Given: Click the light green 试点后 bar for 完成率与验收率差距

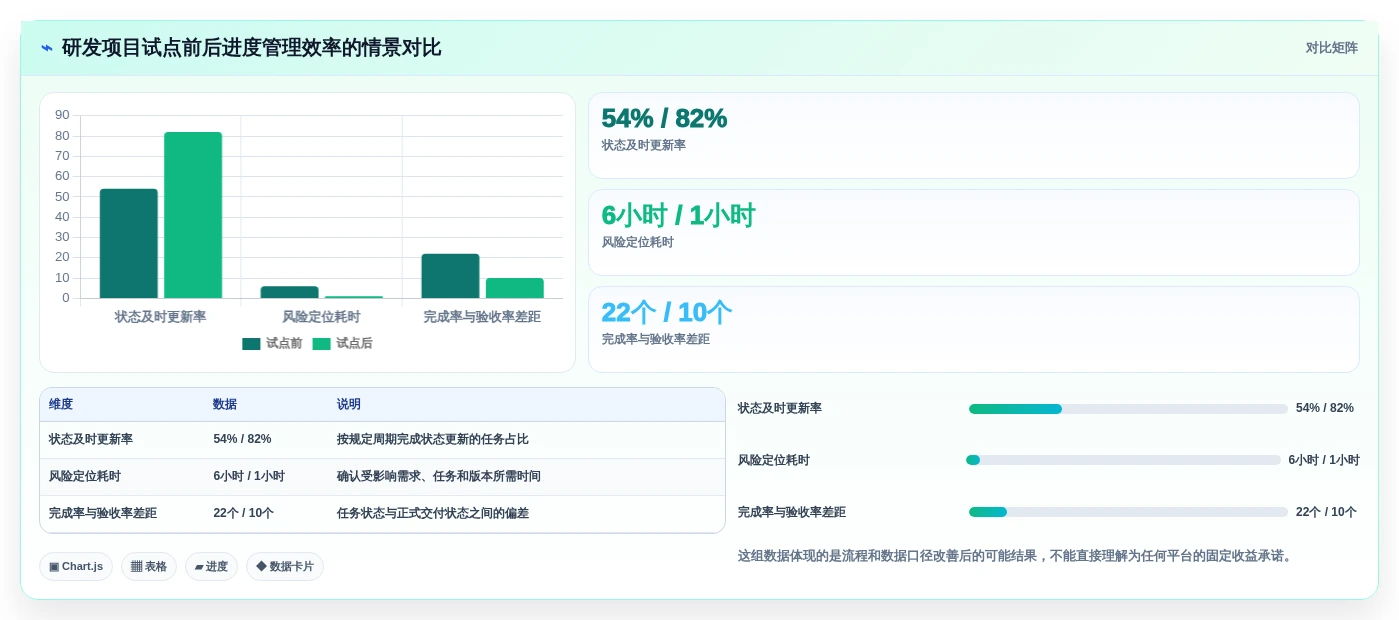Looking at the screenshot, I should coord(515,288).
